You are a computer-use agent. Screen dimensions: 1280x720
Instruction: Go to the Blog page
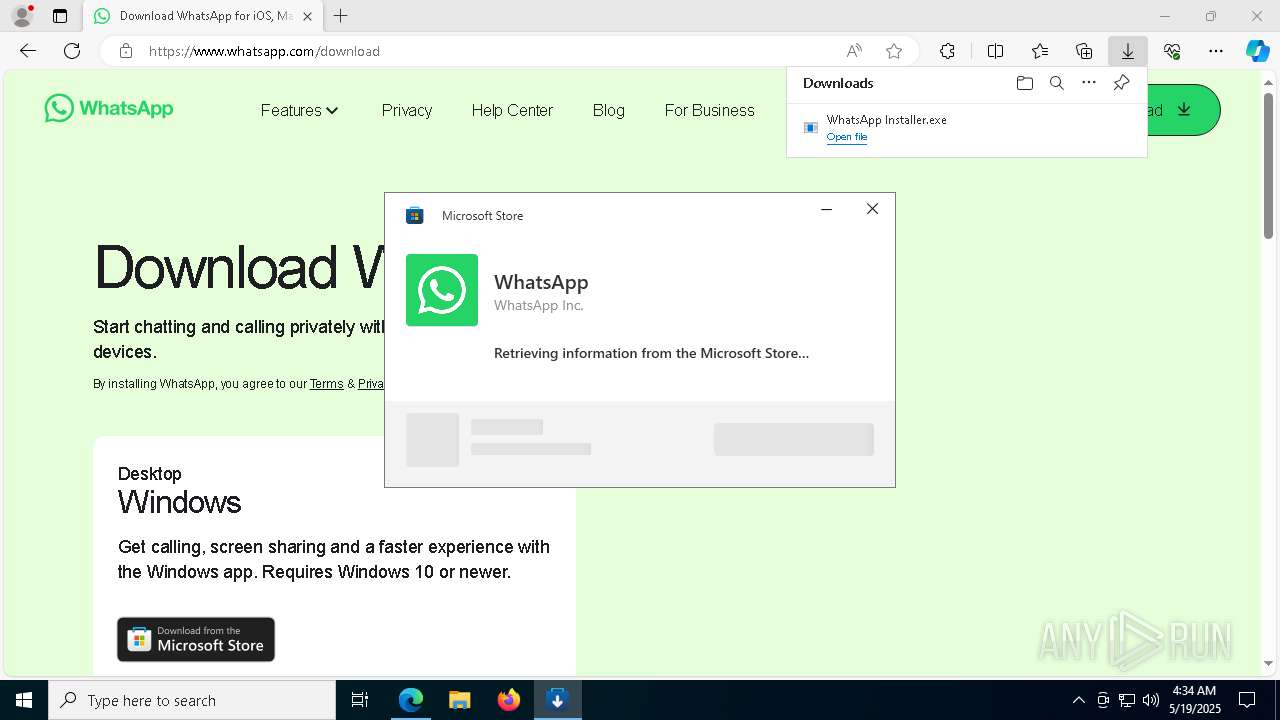pyautogui.click(x=608, y=110)
